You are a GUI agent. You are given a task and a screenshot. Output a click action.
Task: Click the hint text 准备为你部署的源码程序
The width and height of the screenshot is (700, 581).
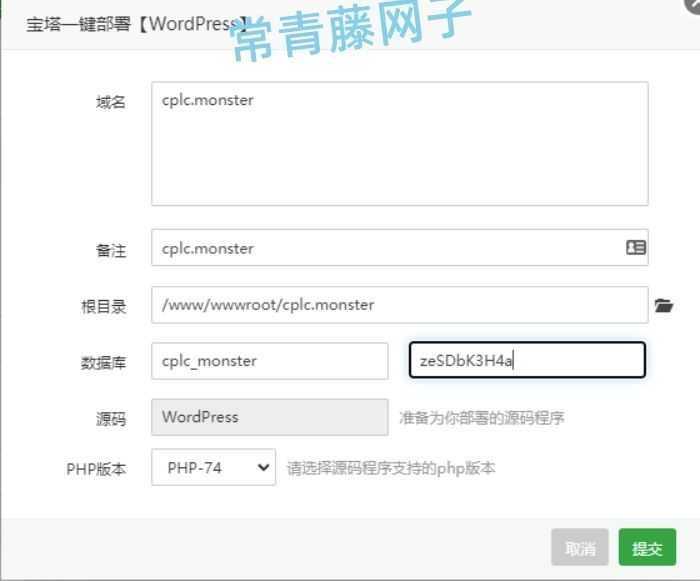482,418
